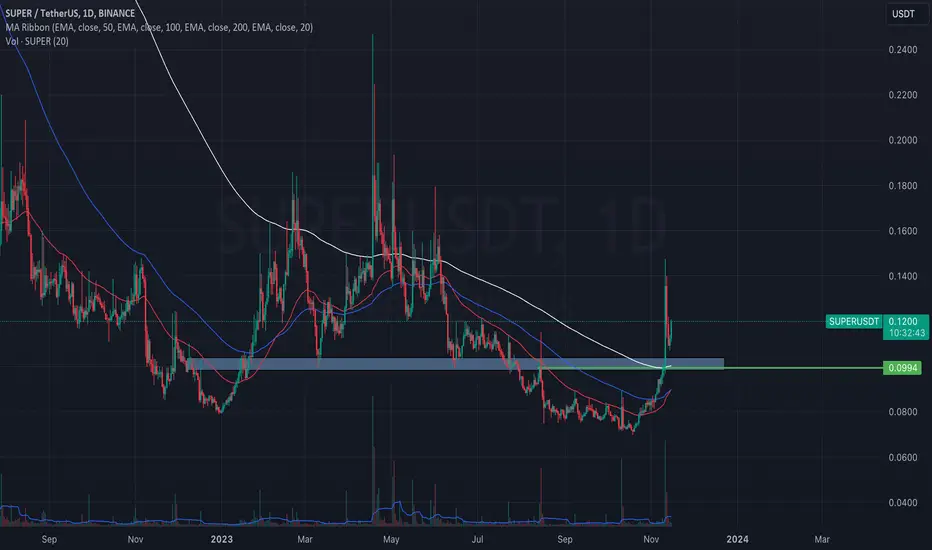This screenshot has height=550, width=932.
Task: Click the 2023 time axis label
Action: 222,539
